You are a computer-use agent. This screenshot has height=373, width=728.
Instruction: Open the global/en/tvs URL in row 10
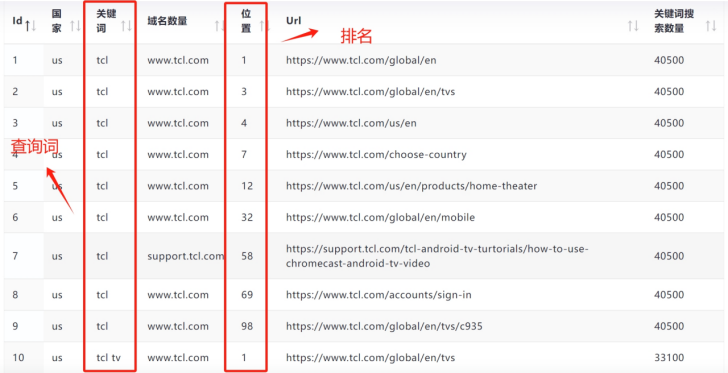coord(370,358)
